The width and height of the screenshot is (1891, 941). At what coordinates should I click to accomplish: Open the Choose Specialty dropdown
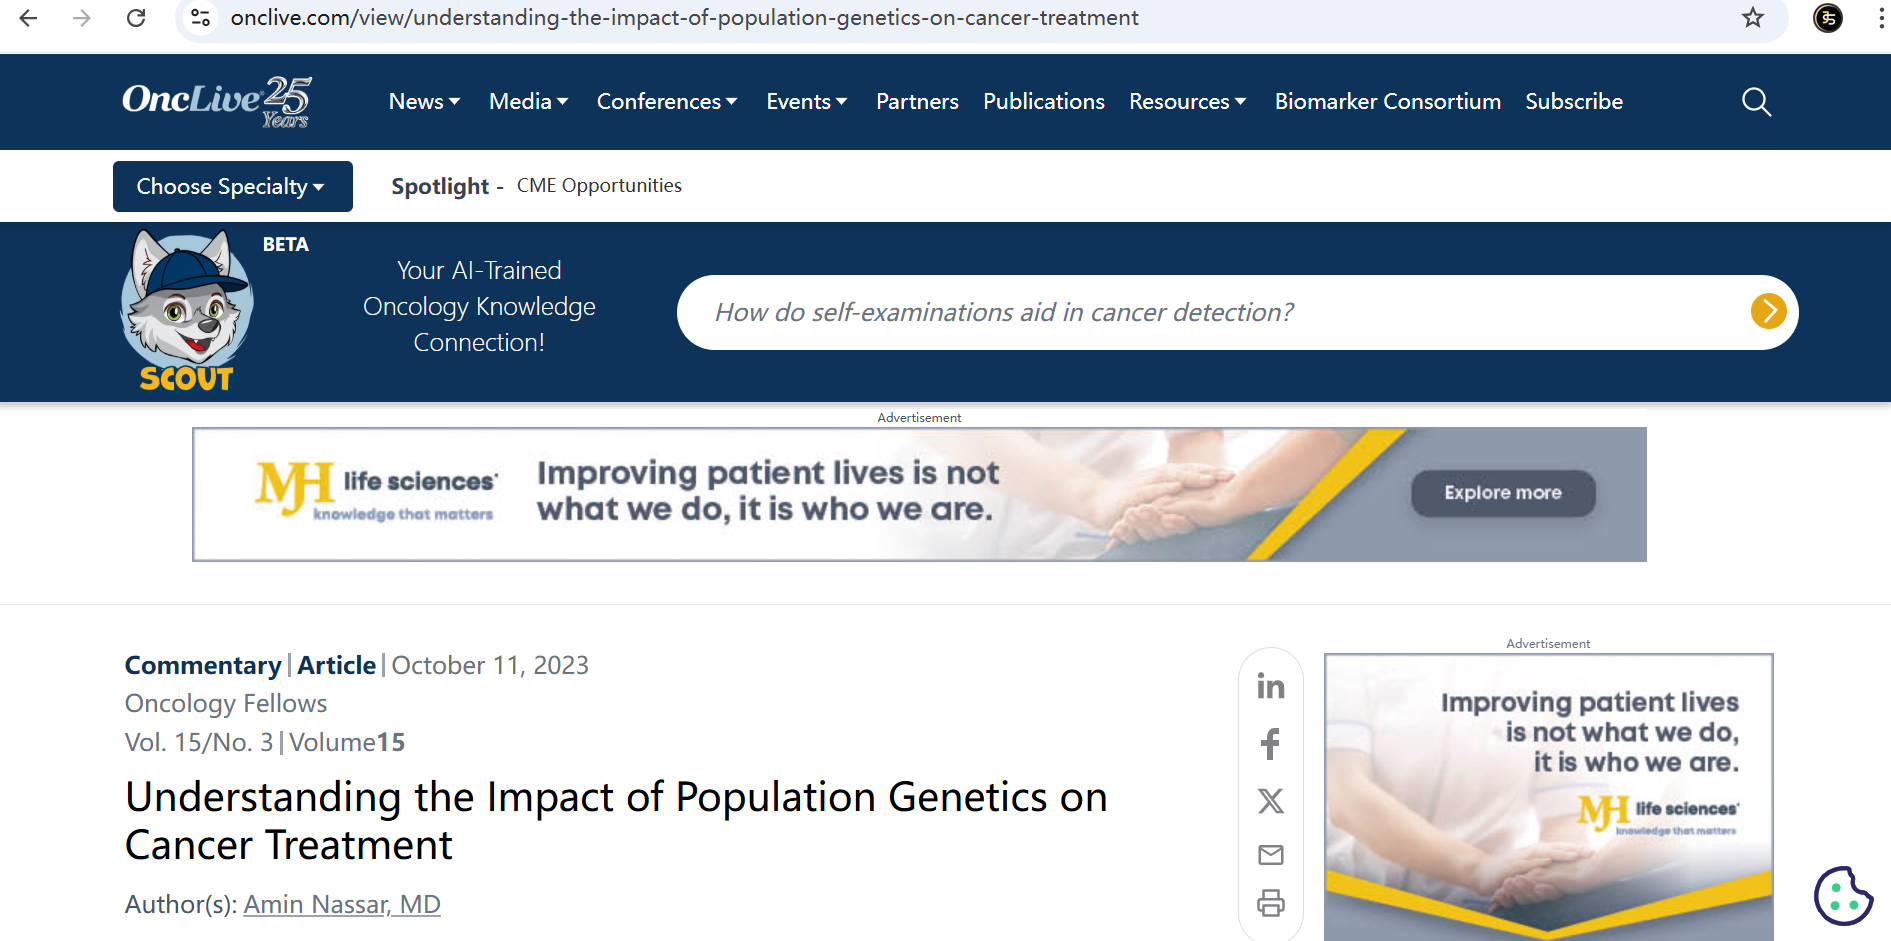[232, 187]
